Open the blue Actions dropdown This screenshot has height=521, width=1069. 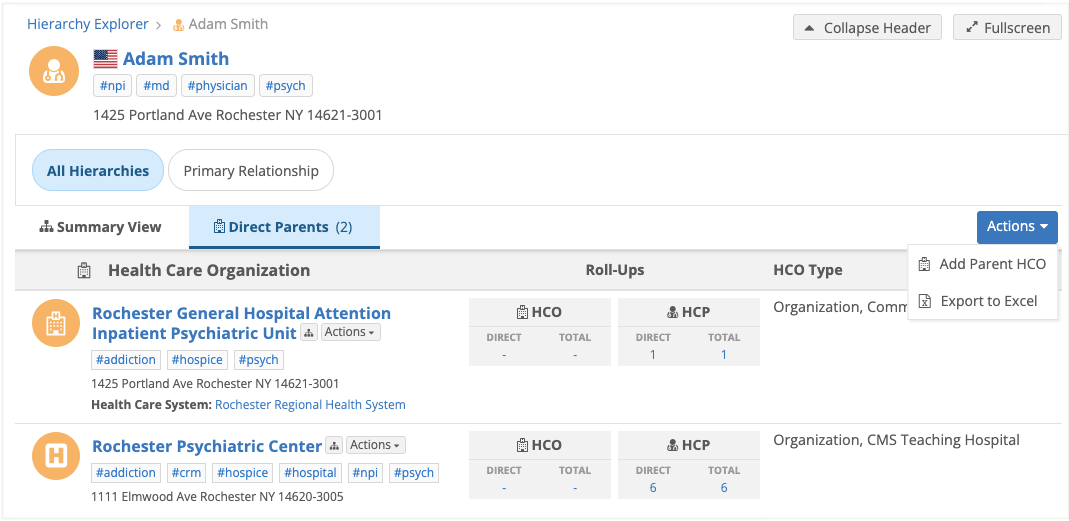point(1016,227)
